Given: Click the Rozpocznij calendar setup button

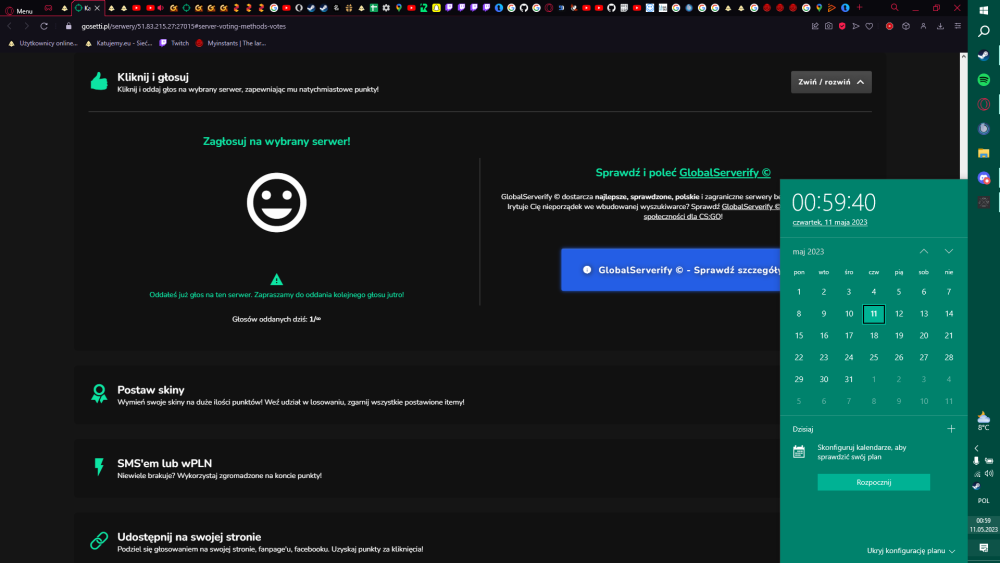Looking at the screenshot, I should (x=874, y=482).
